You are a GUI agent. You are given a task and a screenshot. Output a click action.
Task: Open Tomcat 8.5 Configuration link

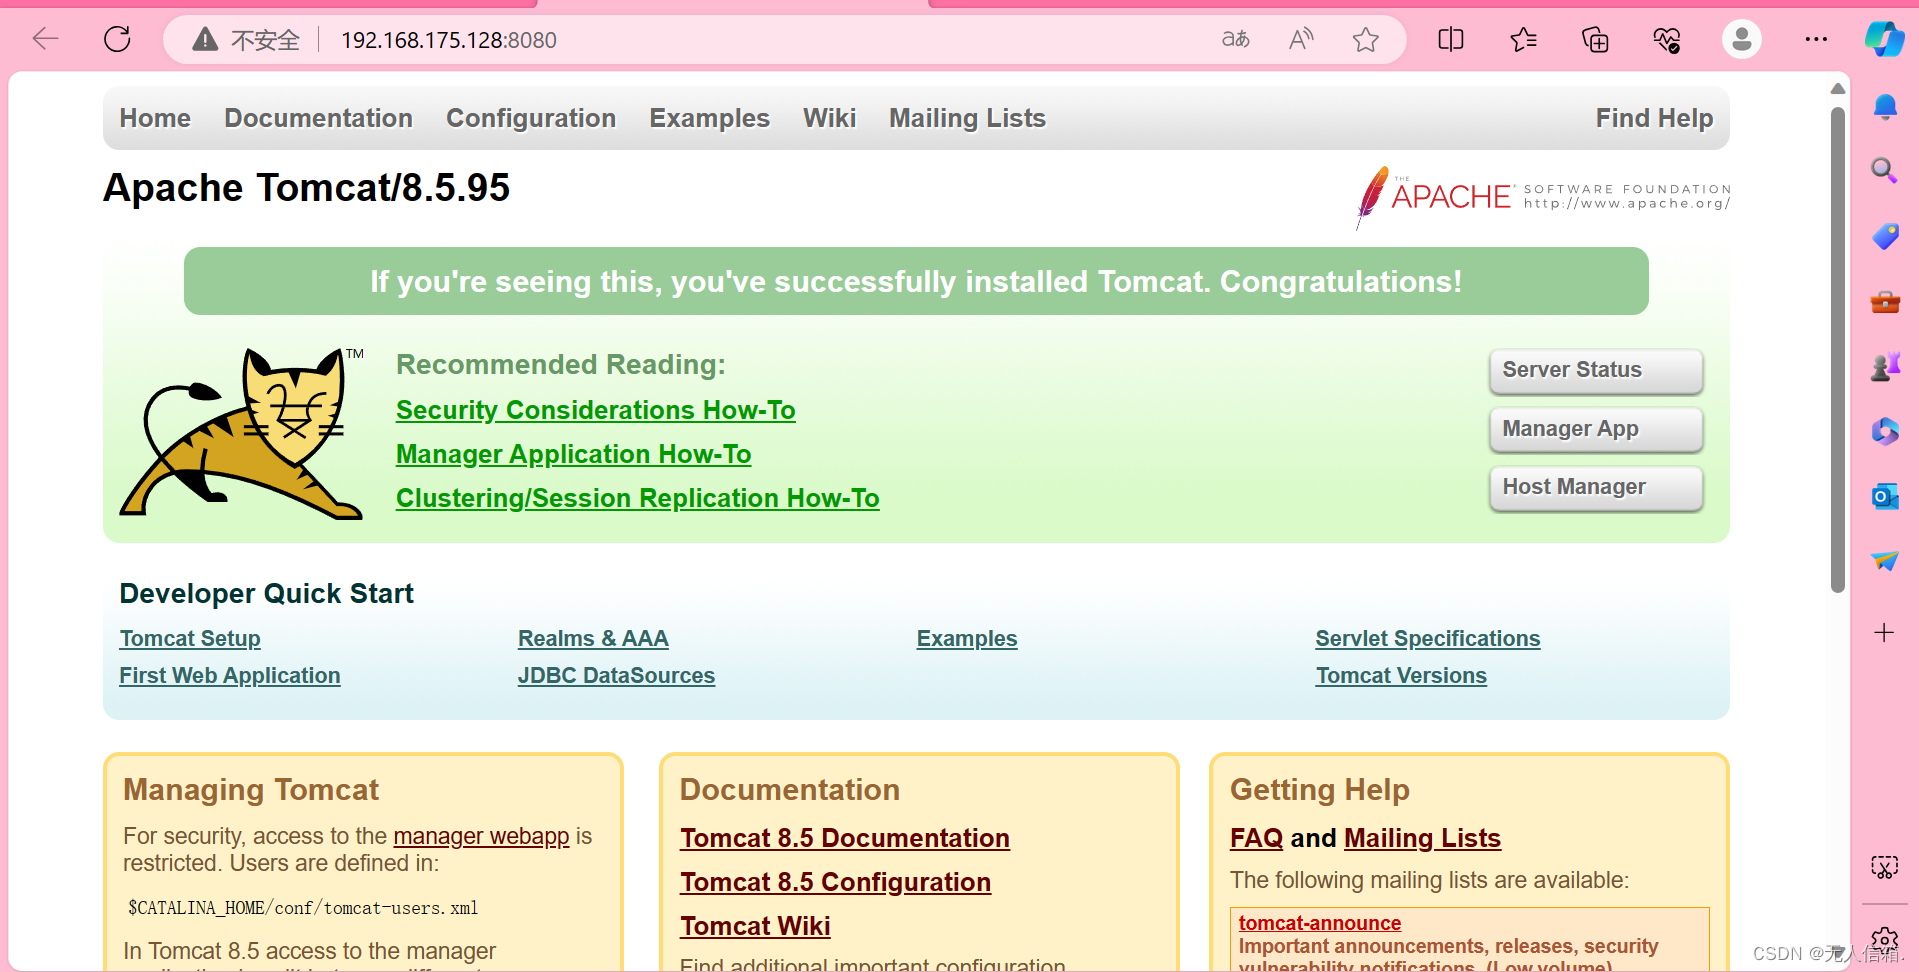tap(836, 882)
